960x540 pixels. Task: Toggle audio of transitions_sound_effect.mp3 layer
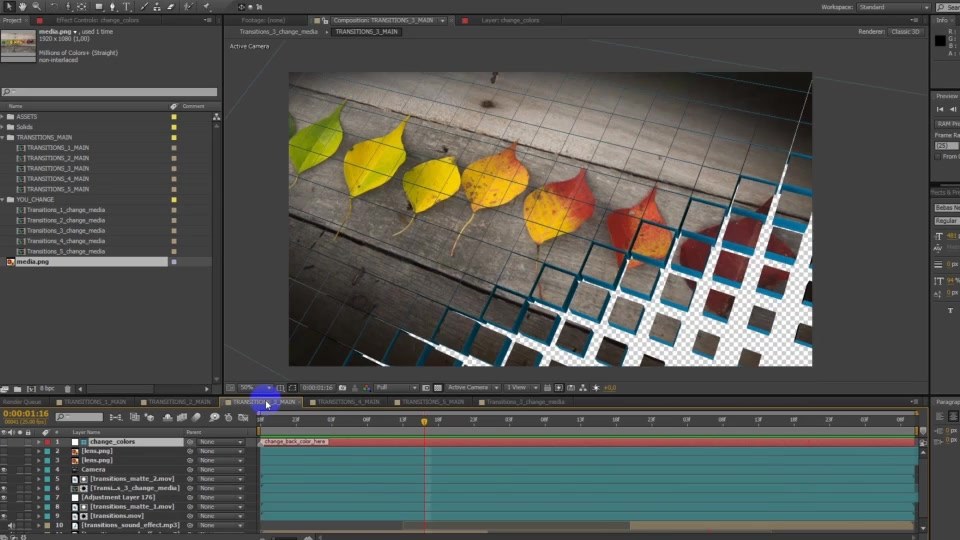[10, 525]
